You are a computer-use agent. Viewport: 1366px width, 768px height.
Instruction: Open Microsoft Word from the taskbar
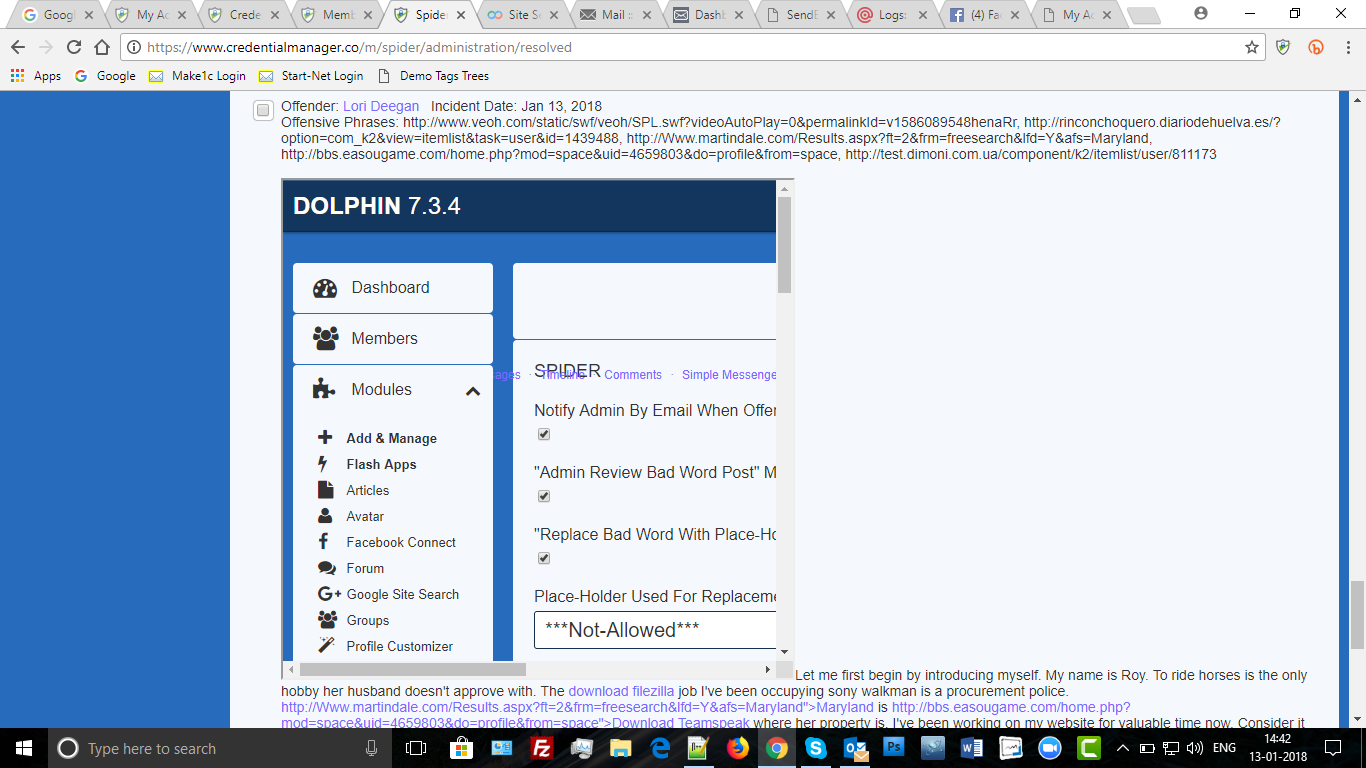tap(972, 748)
